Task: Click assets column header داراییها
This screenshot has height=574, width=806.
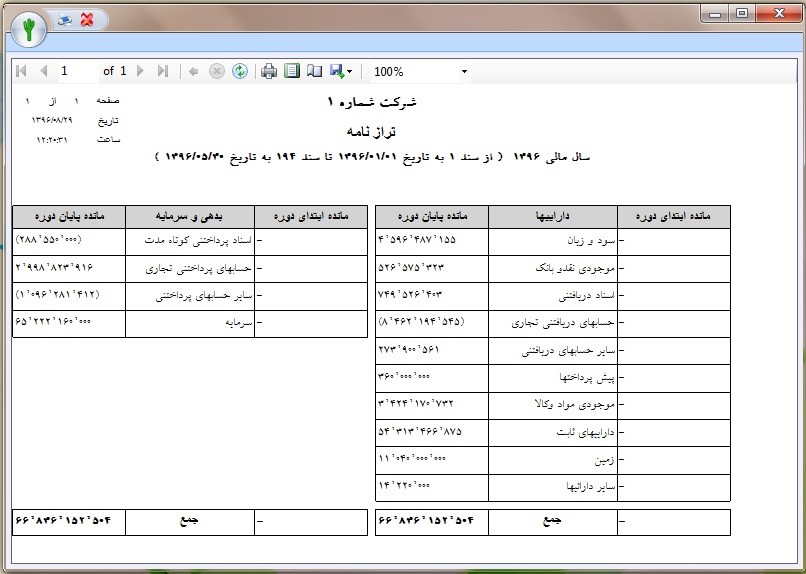Action: (553, 216)
